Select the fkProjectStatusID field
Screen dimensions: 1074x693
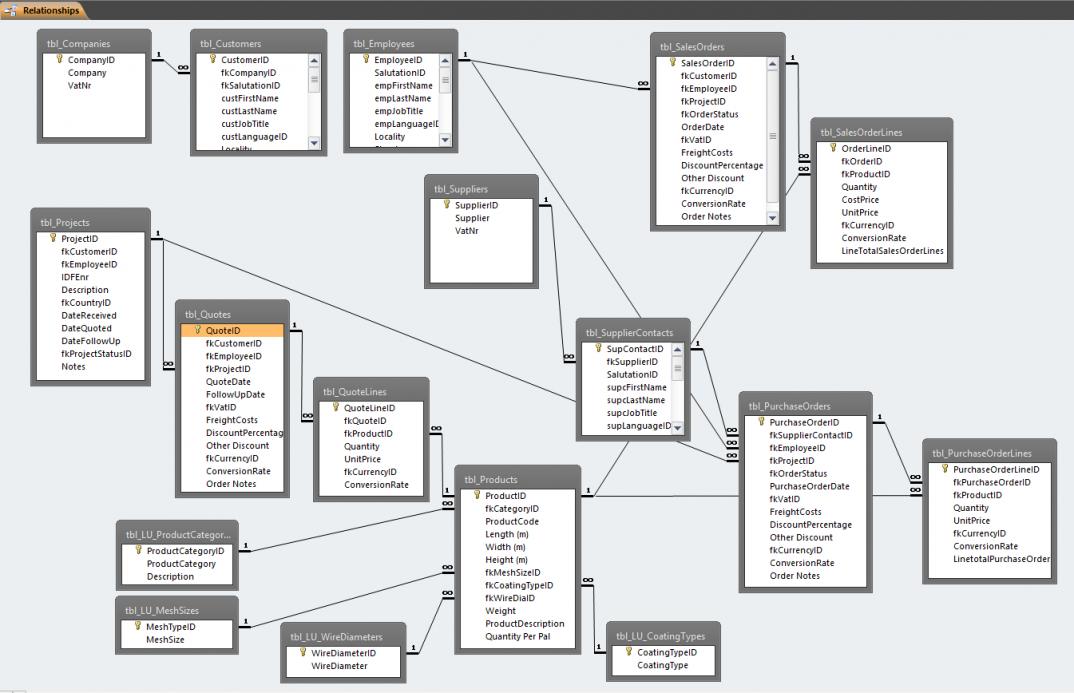pyautogui.click(x=96, y=353)
